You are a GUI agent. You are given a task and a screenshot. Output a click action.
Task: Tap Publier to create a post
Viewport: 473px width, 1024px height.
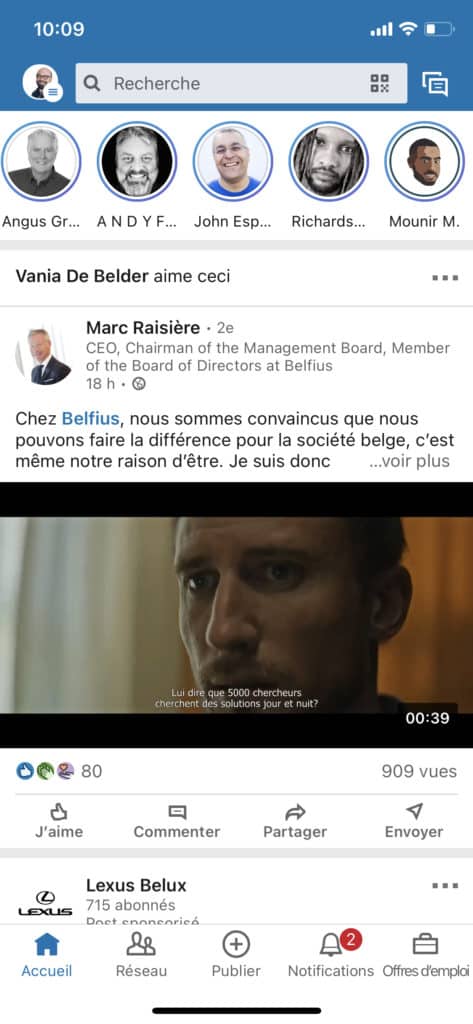tap(236, 955)
